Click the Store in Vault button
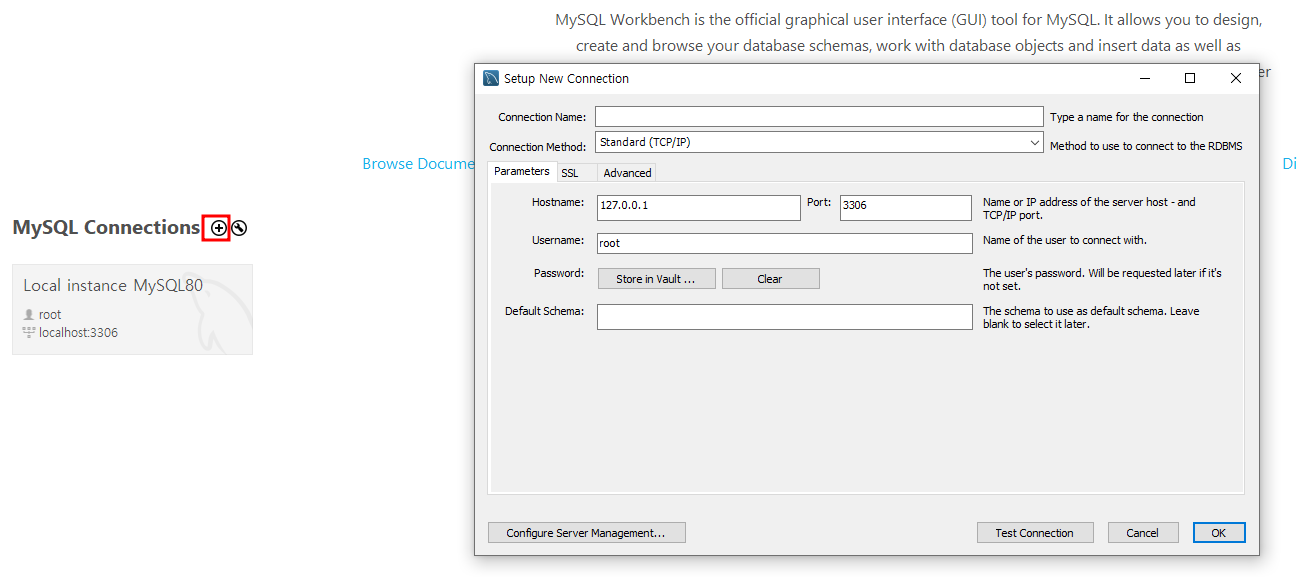This screenshot has width=1297, height=577. click(x=656, y=279)
